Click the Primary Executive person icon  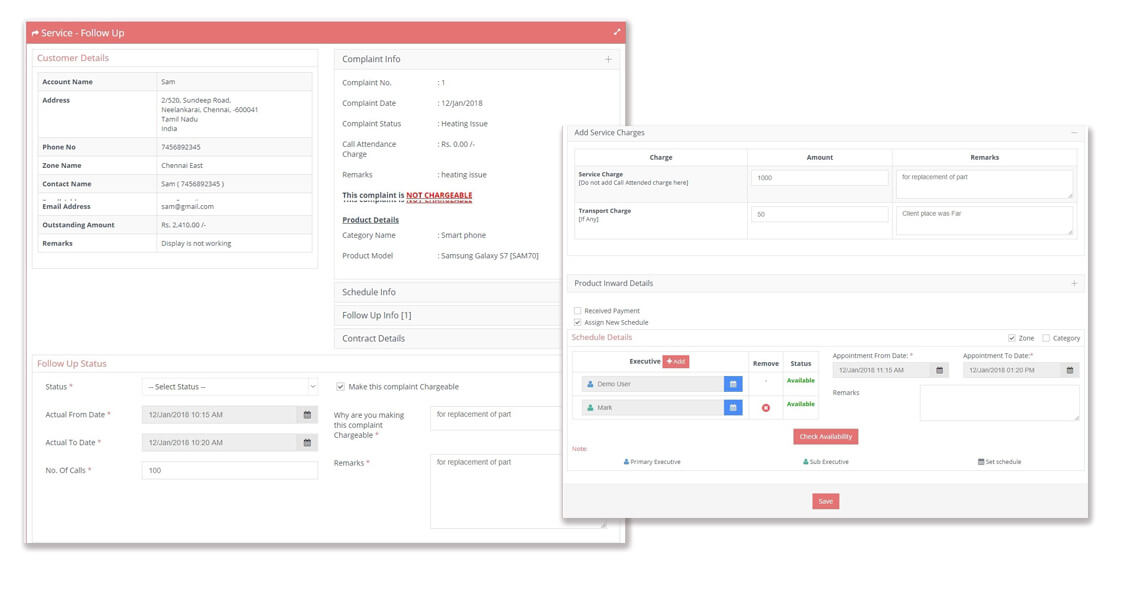pos(625,461)
